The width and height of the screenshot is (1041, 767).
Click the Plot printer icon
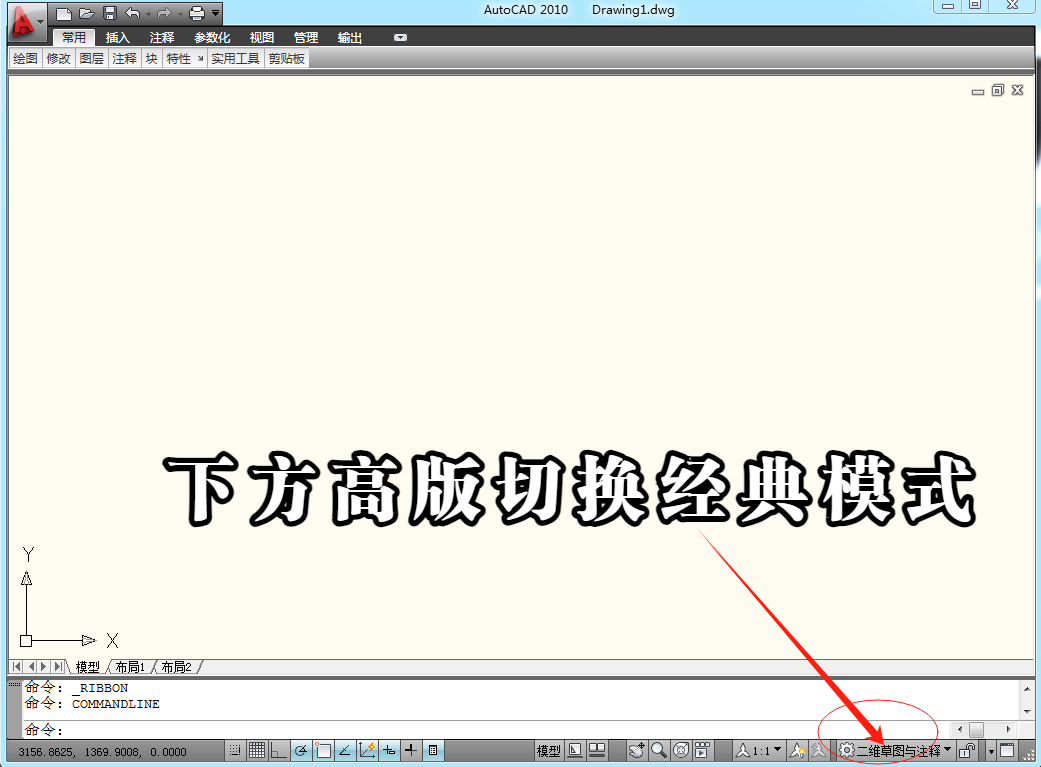[197, 13]
